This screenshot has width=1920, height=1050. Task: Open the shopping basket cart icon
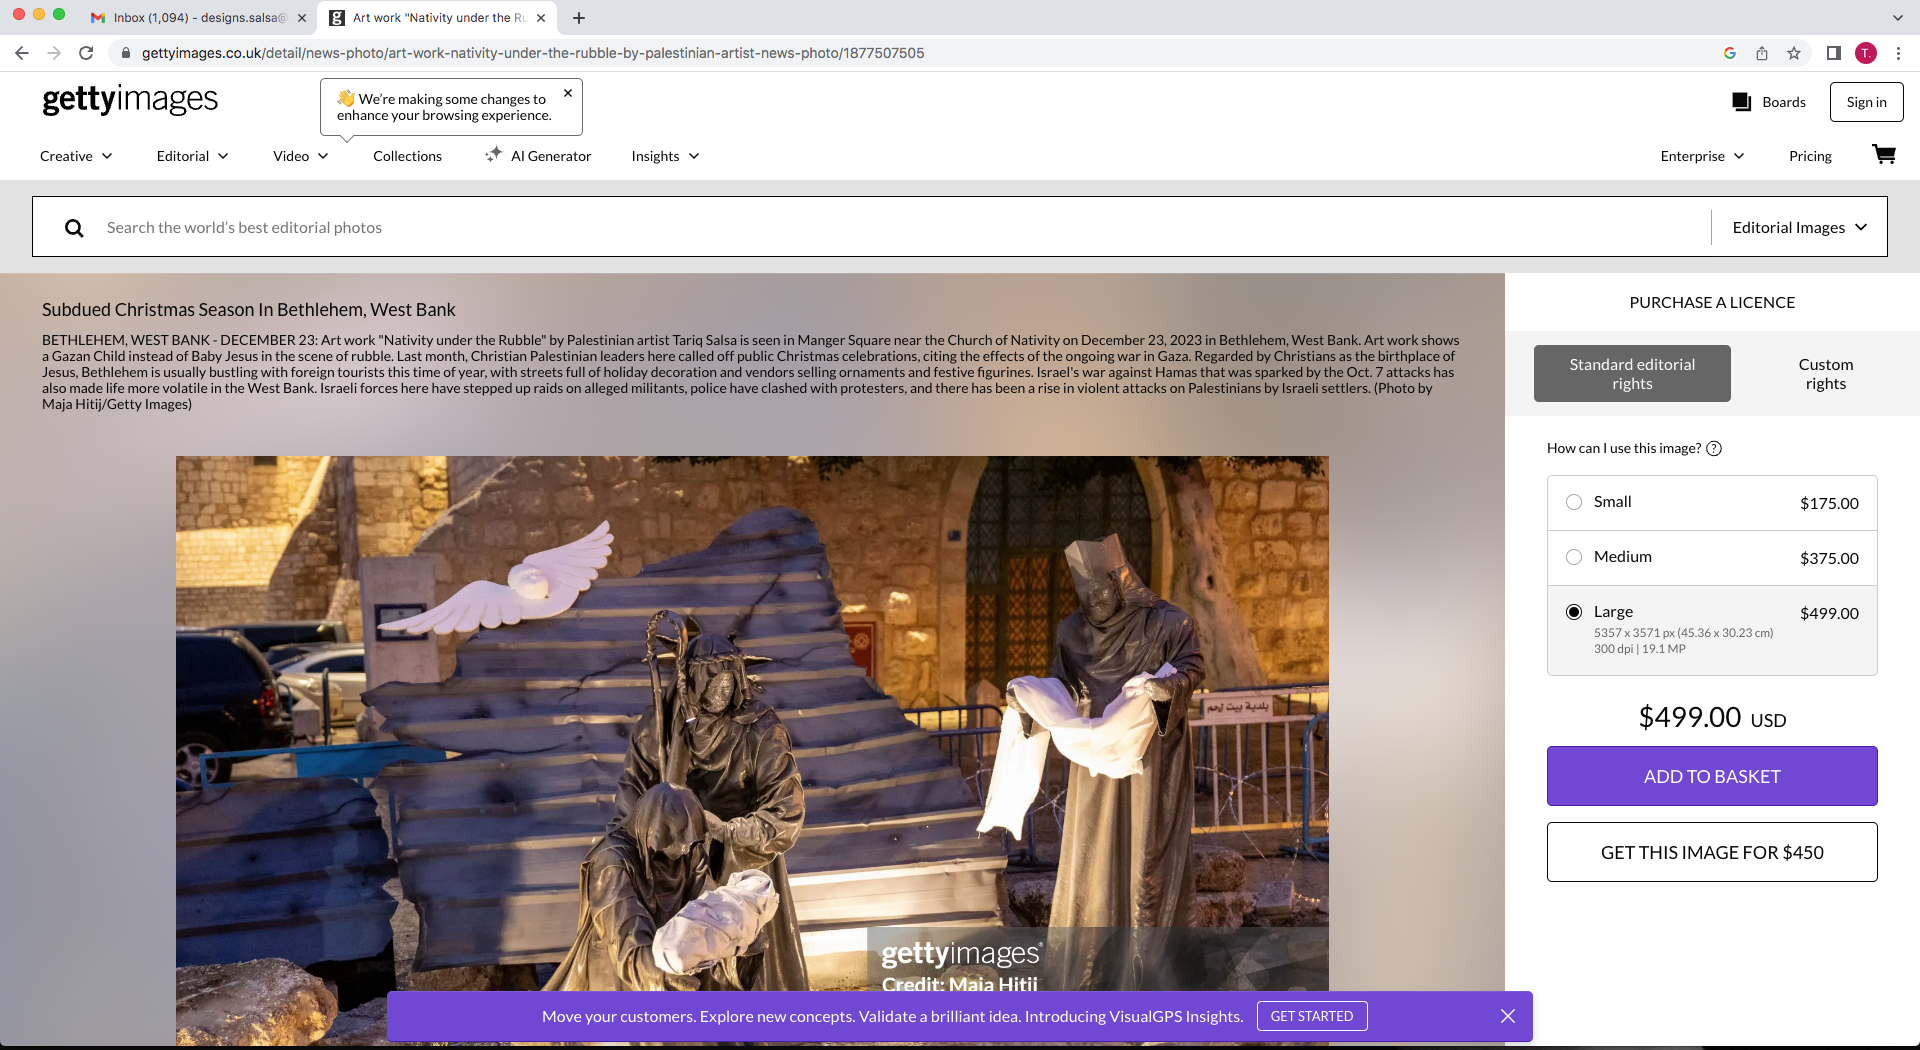pos(1883,155)
